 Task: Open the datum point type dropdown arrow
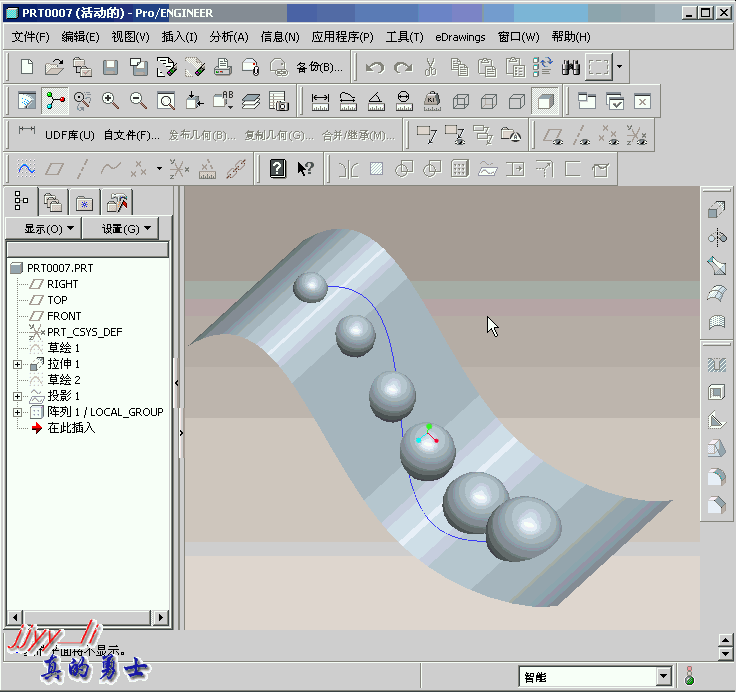(159, 169)
